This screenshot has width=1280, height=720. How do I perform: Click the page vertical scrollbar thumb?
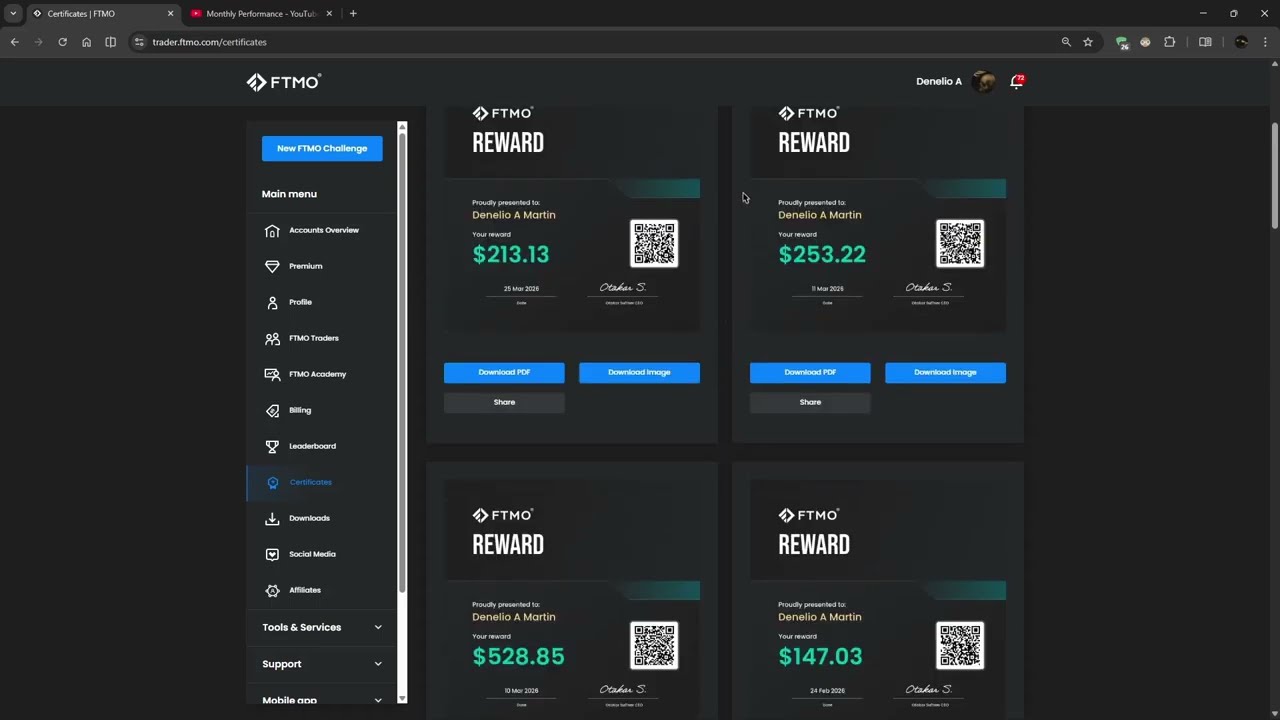[1274, 176]
